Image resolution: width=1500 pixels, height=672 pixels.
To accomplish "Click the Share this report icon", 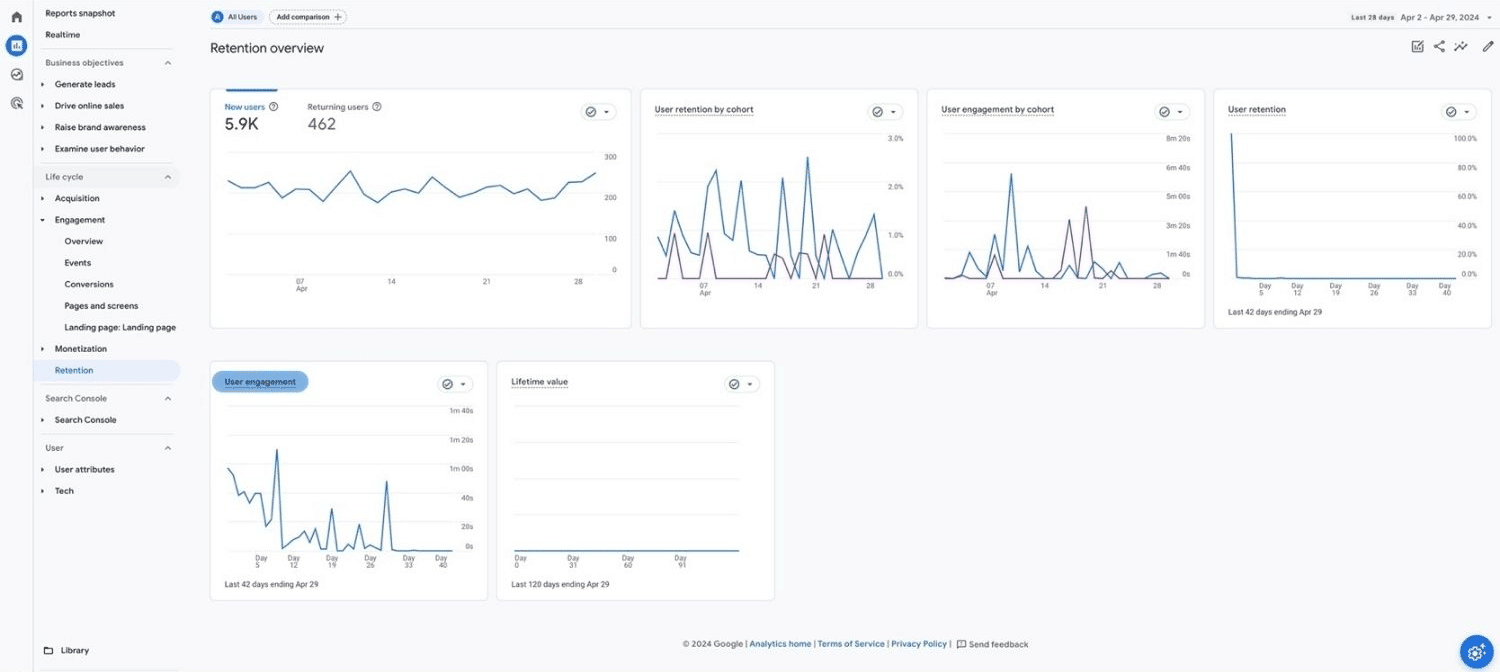I will 1439,46.
